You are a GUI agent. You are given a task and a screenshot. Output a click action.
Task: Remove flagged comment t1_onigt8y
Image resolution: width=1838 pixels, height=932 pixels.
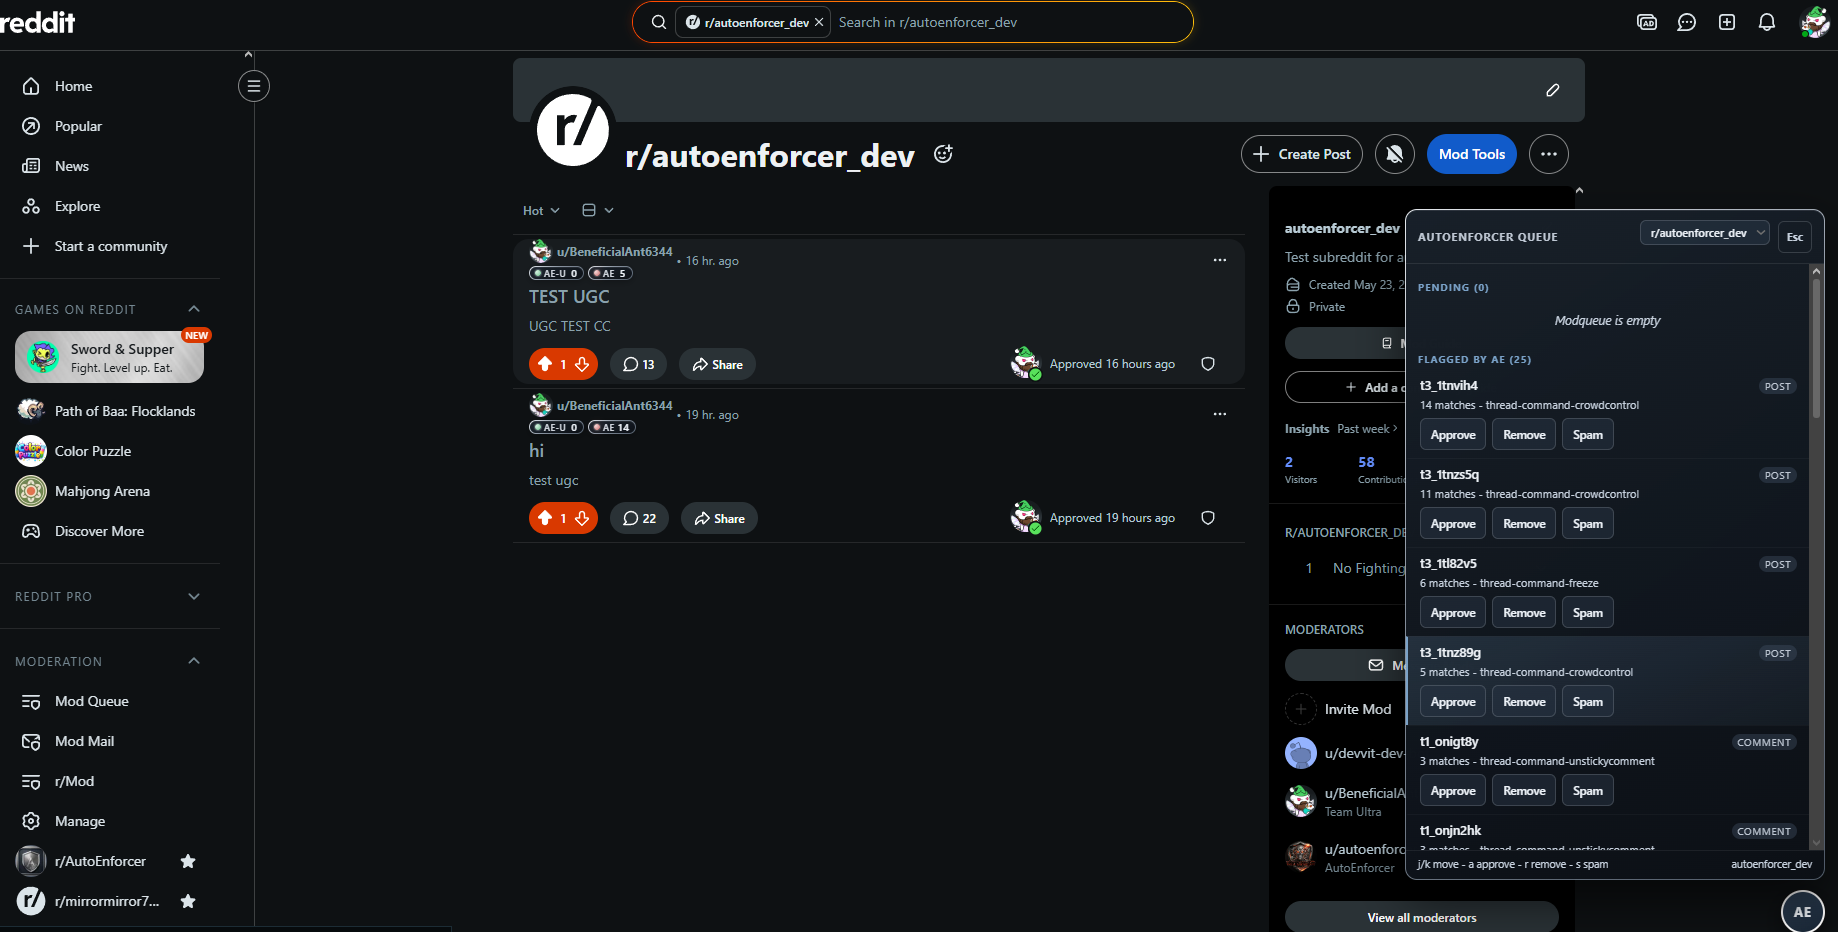click(1524, 791)
